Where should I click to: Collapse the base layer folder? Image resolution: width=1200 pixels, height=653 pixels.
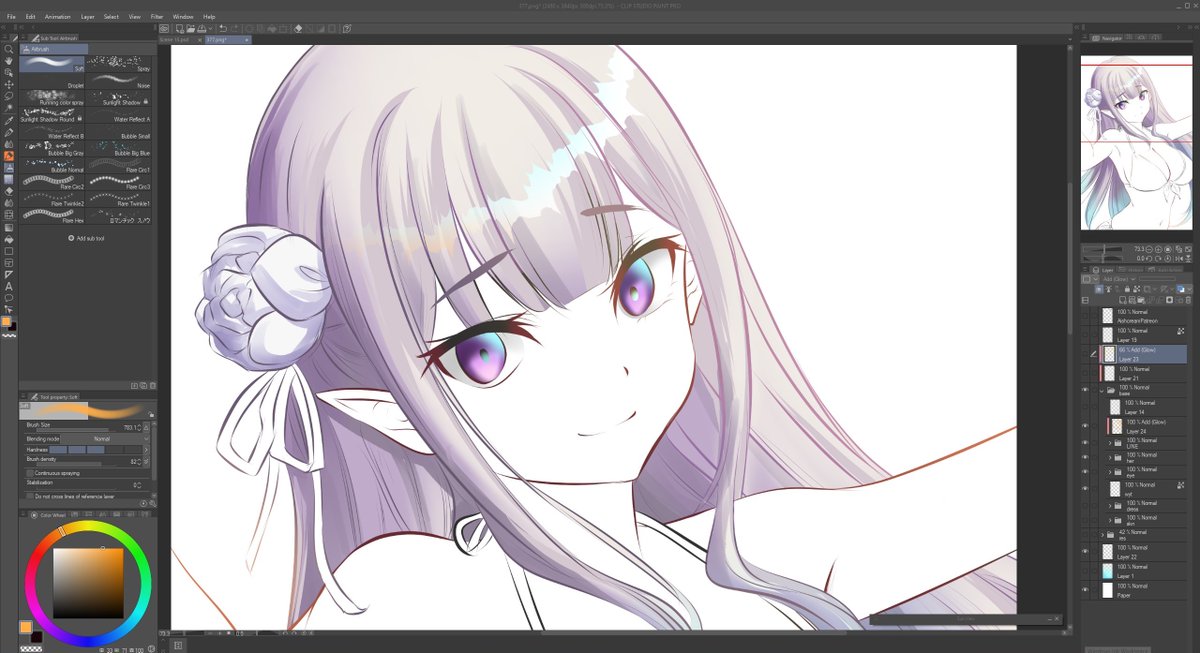point(1102,391)
